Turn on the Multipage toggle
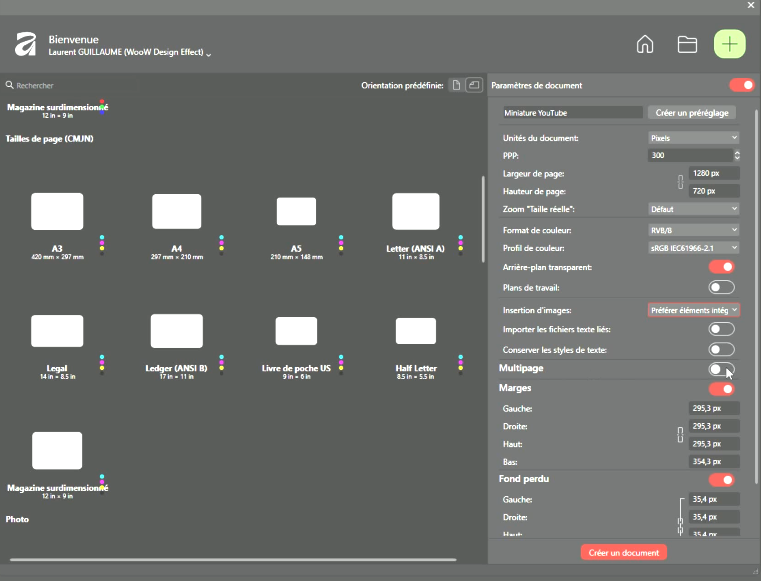The height and width of the screenshot is (581, 761). coord(721,369)
